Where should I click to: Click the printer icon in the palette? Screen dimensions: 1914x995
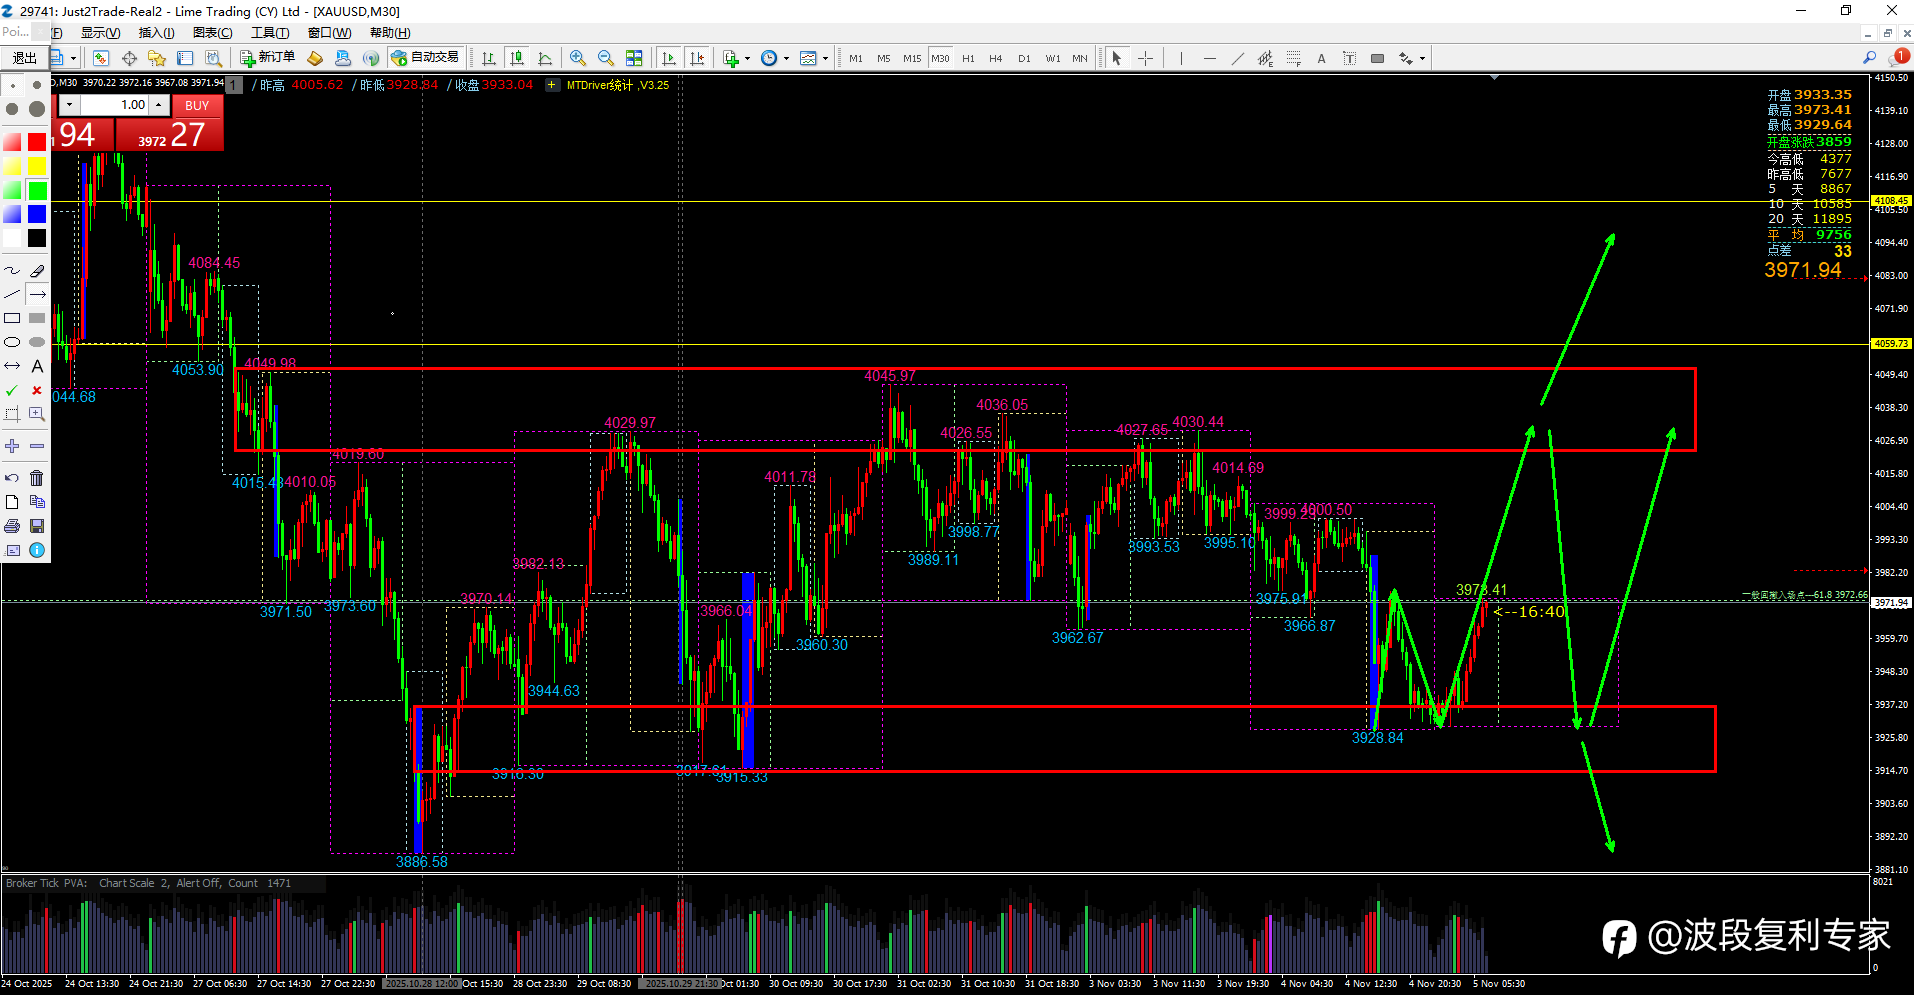click(x=12, y=526)
